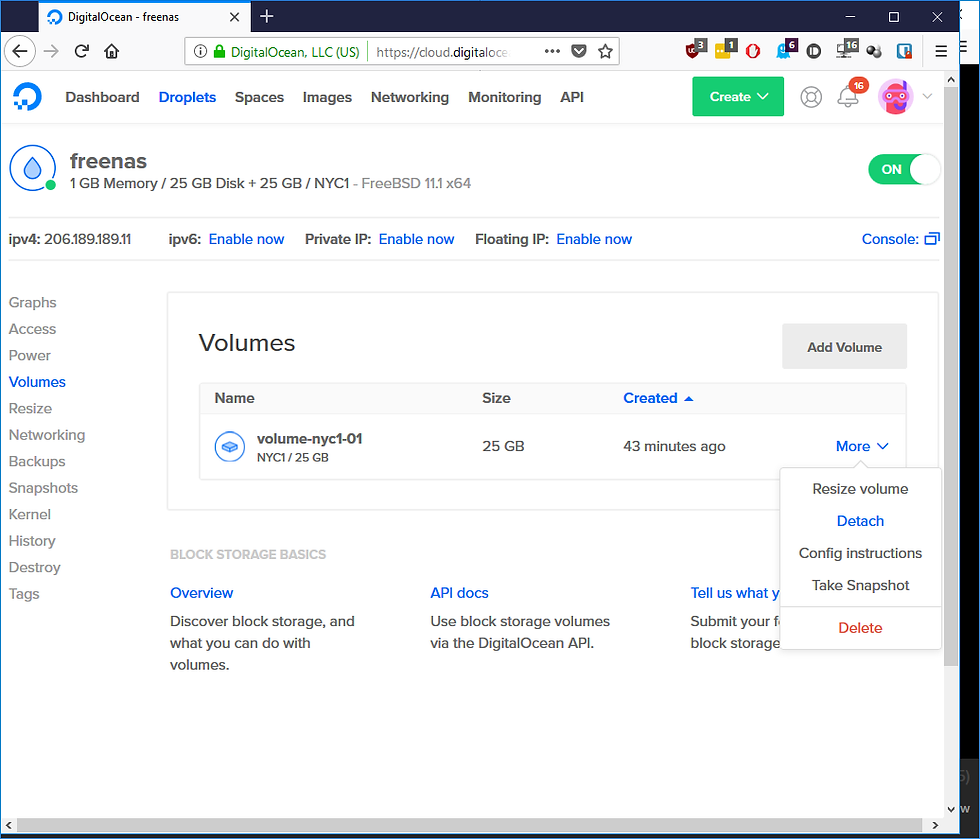
Task: Open Console window icon
Action: (x=932, y=239)
